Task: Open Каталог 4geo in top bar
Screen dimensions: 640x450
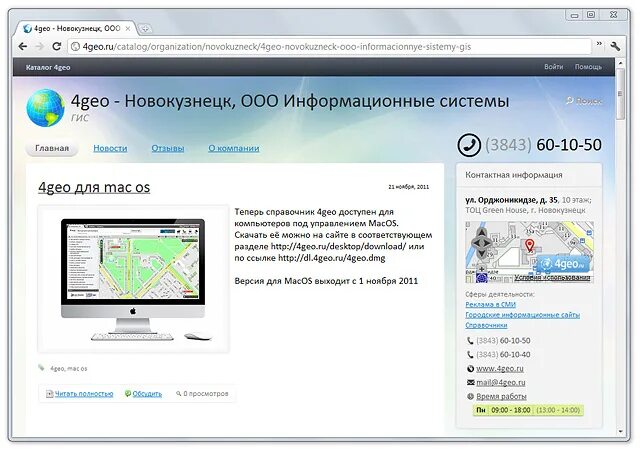Action: 48,67
